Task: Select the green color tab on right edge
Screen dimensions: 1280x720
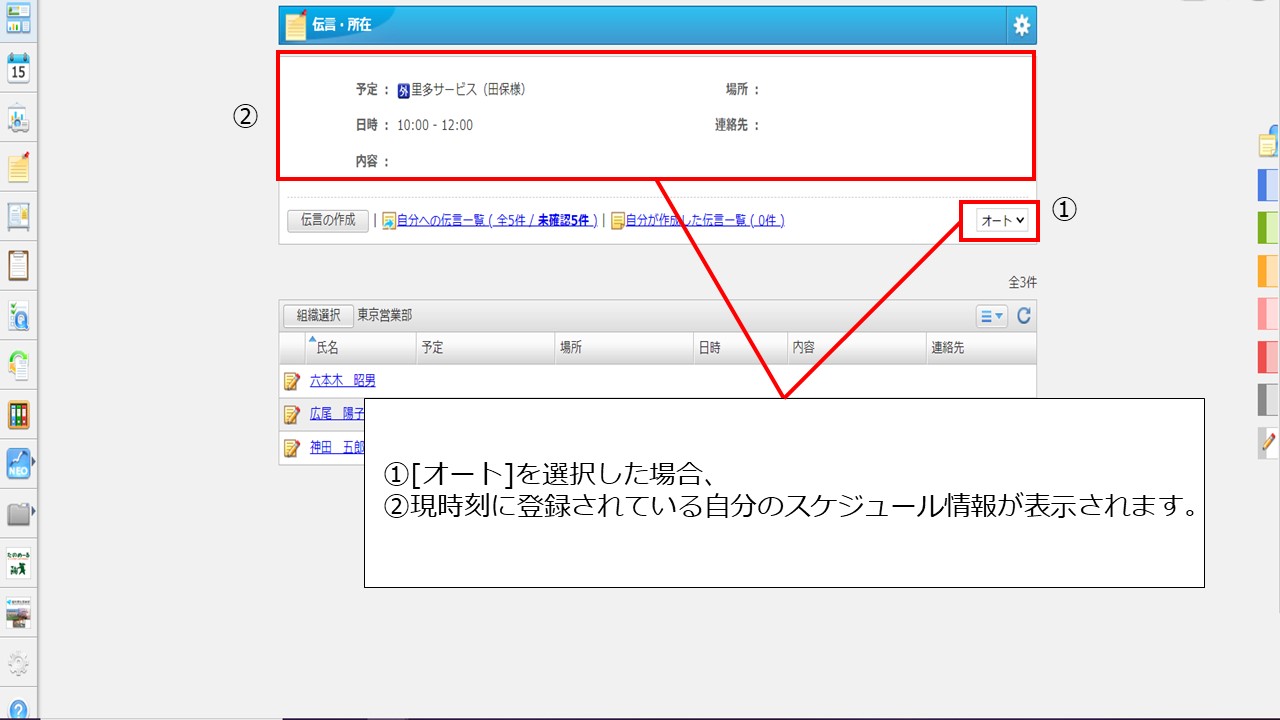Action: [1268, 228]
